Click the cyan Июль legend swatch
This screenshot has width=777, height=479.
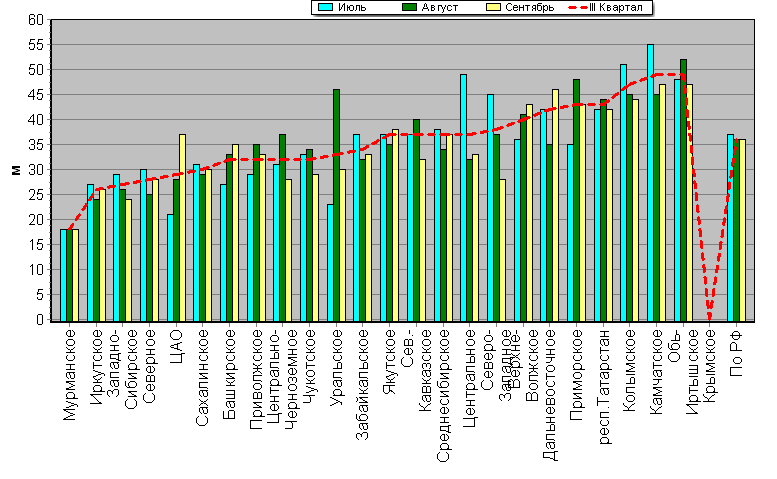(x=326, y=7)
